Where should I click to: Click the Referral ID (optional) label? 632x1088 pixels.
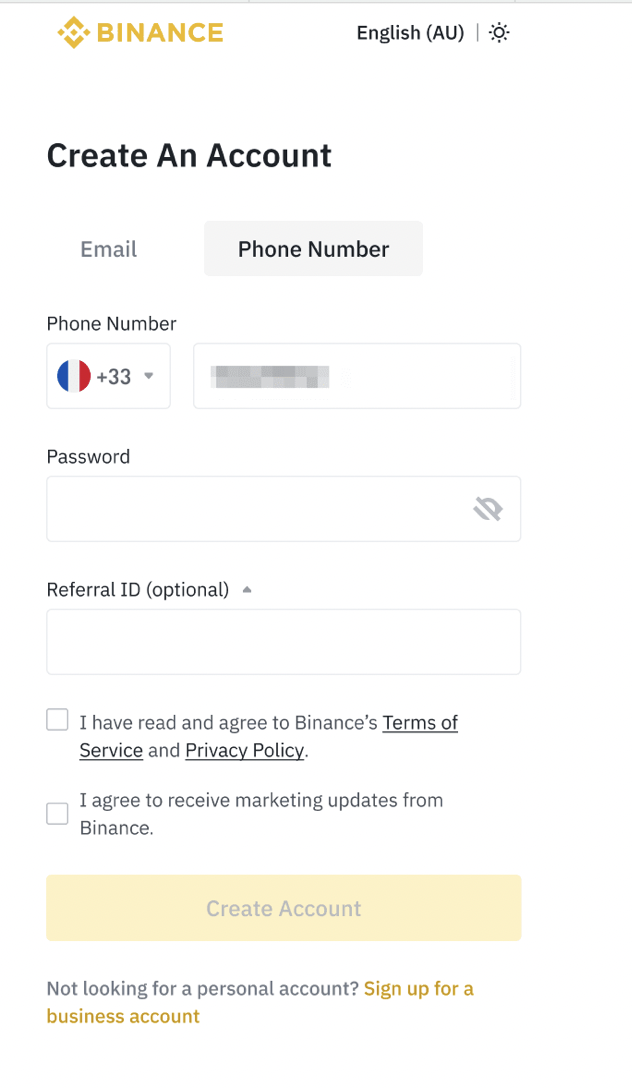click(138, 590)
